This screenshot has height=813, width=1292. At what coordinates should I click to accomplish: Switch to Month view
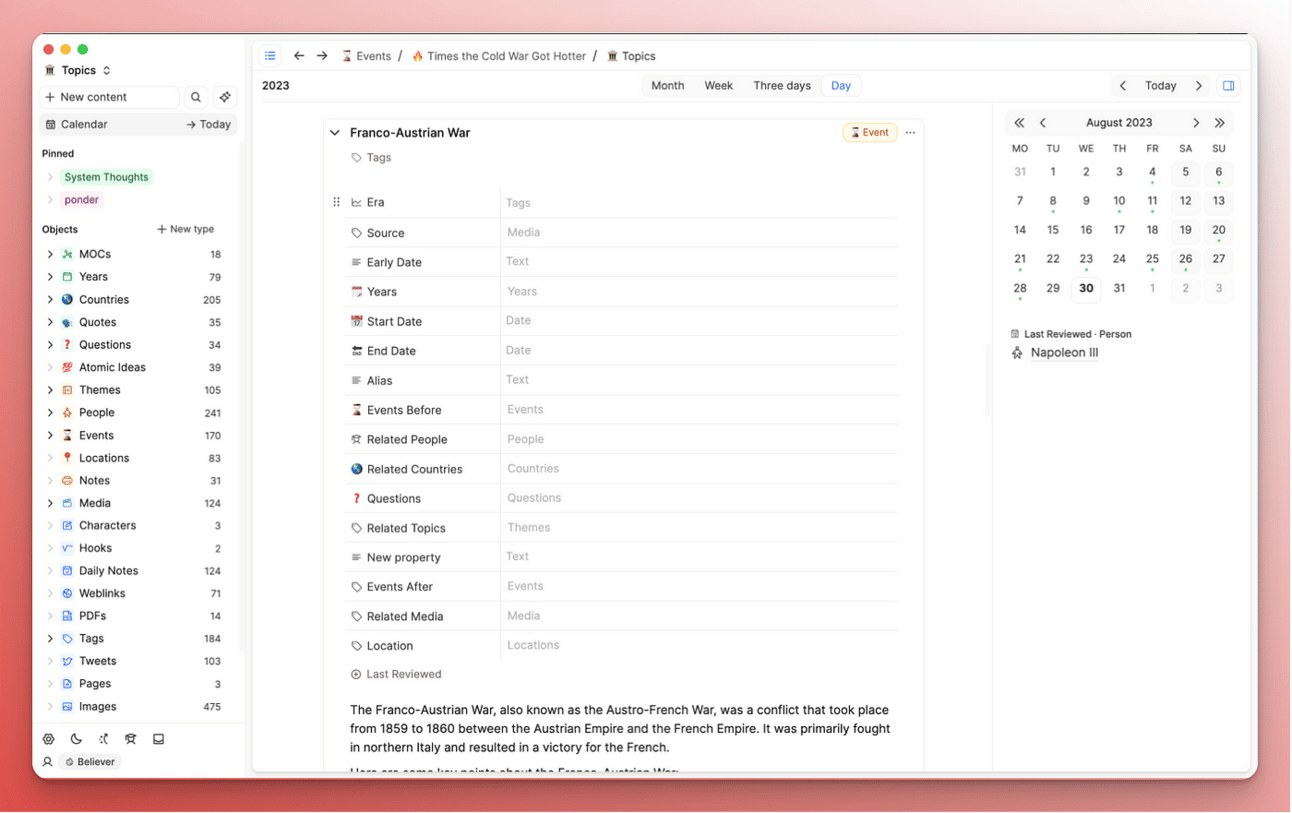coord(668,86)
